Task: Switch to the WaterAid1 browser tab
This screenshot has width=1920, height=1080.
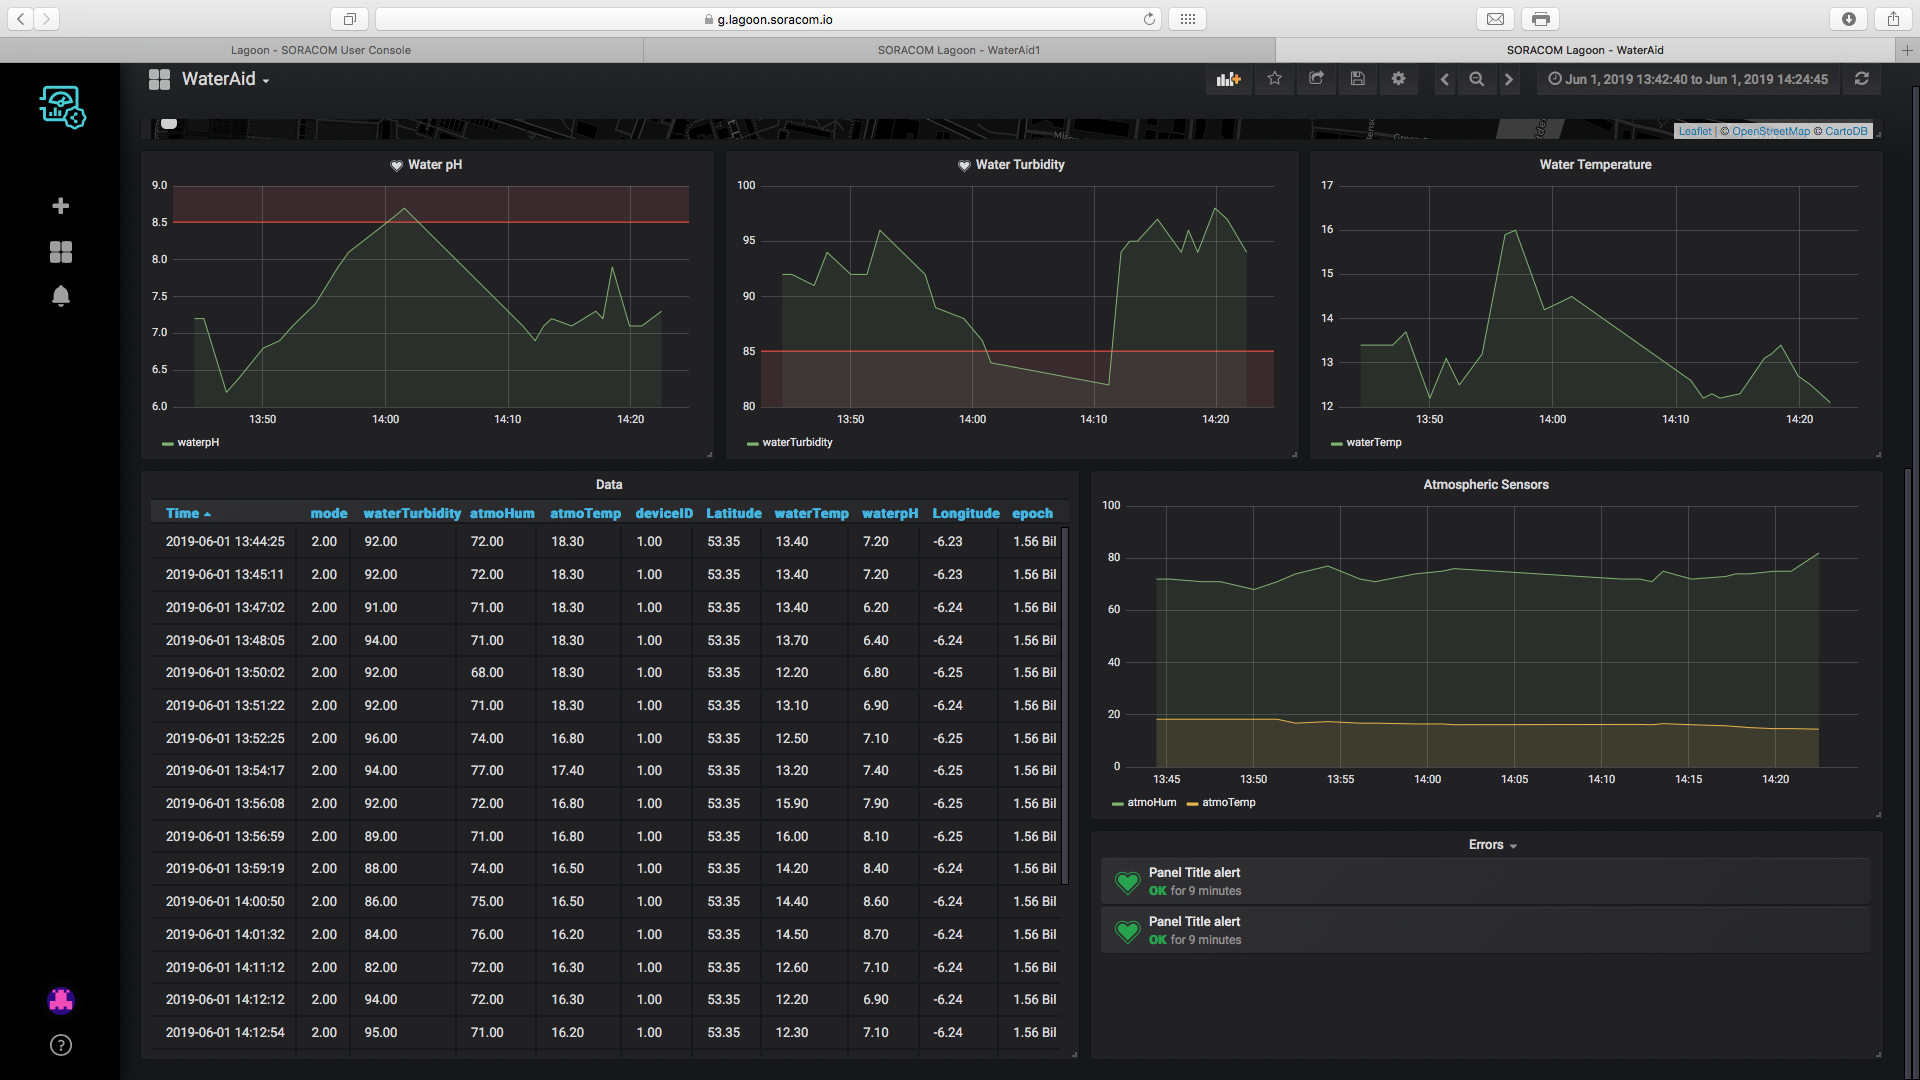Action: [958, 50]
